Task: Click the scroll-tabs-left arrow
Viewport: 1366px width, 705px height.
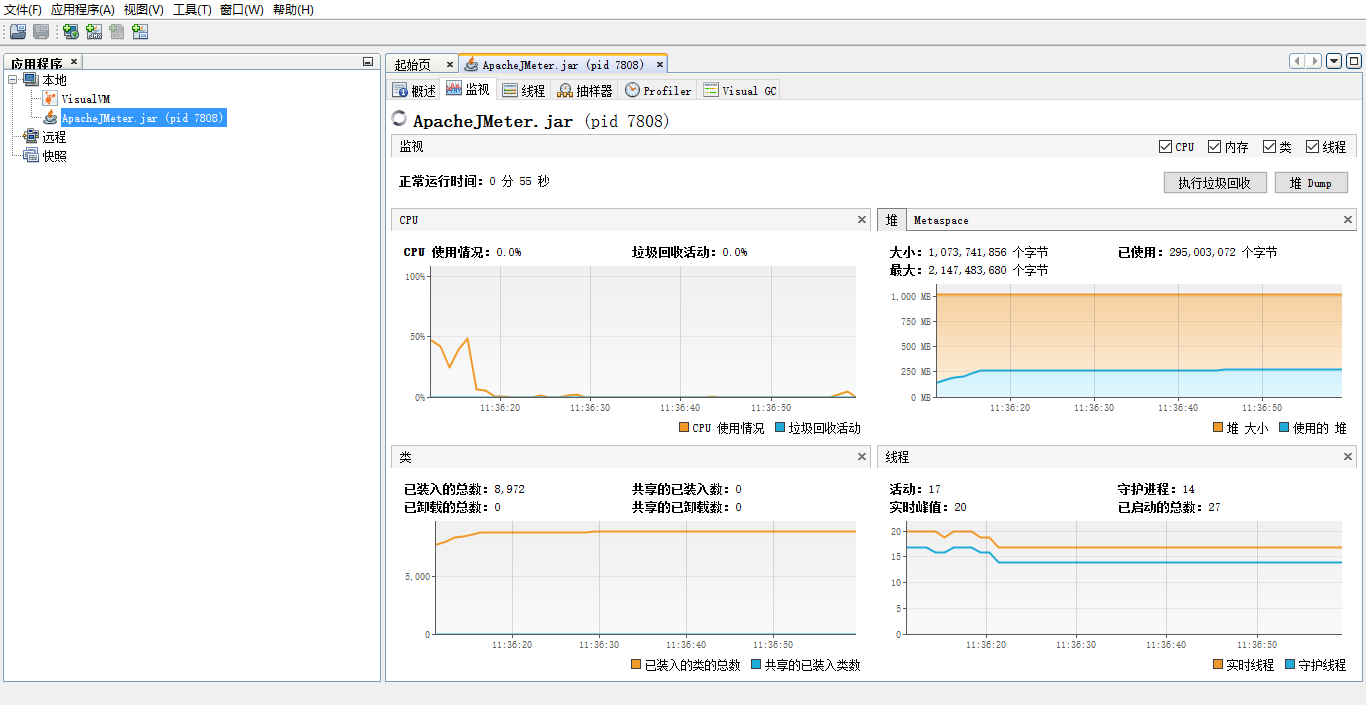Action: click(1298, 61)
